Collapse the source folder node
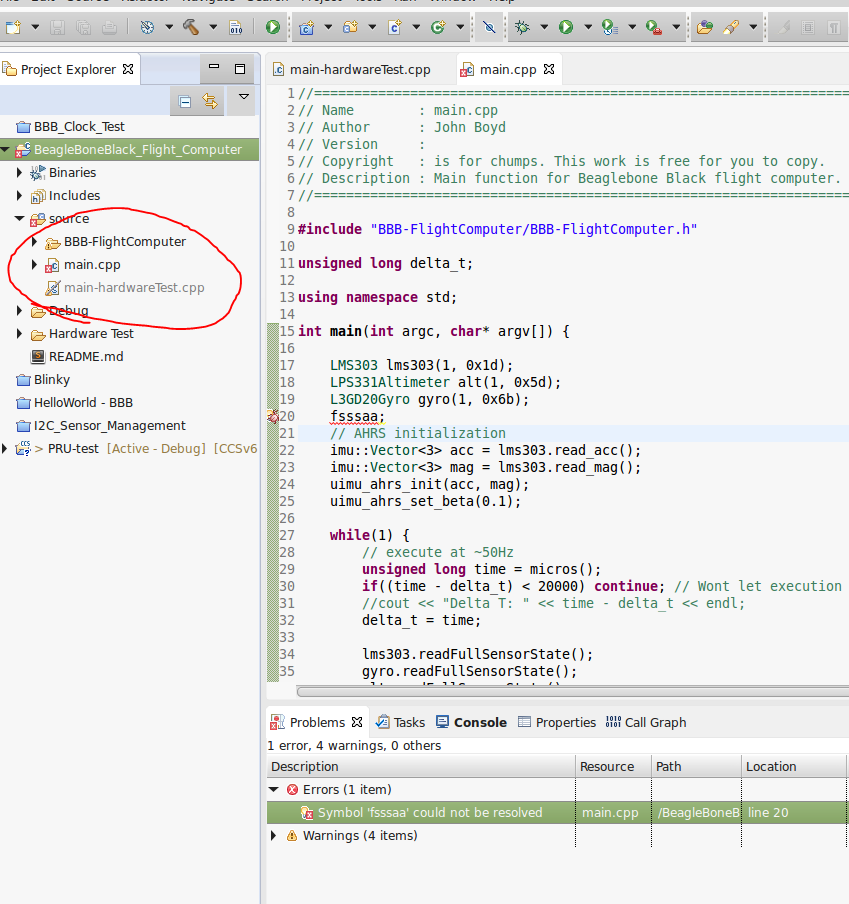 point(19,219)
